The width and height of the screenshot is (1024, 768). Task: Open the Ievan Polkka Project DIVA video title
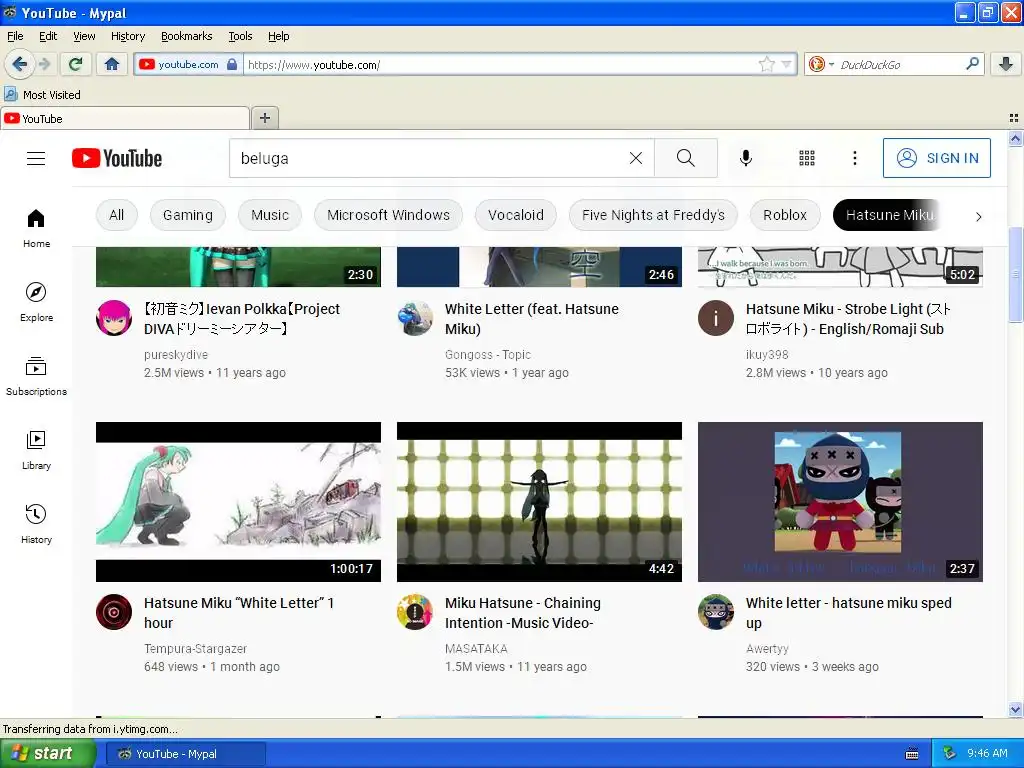pyautogui.click(x=242, y=319)
